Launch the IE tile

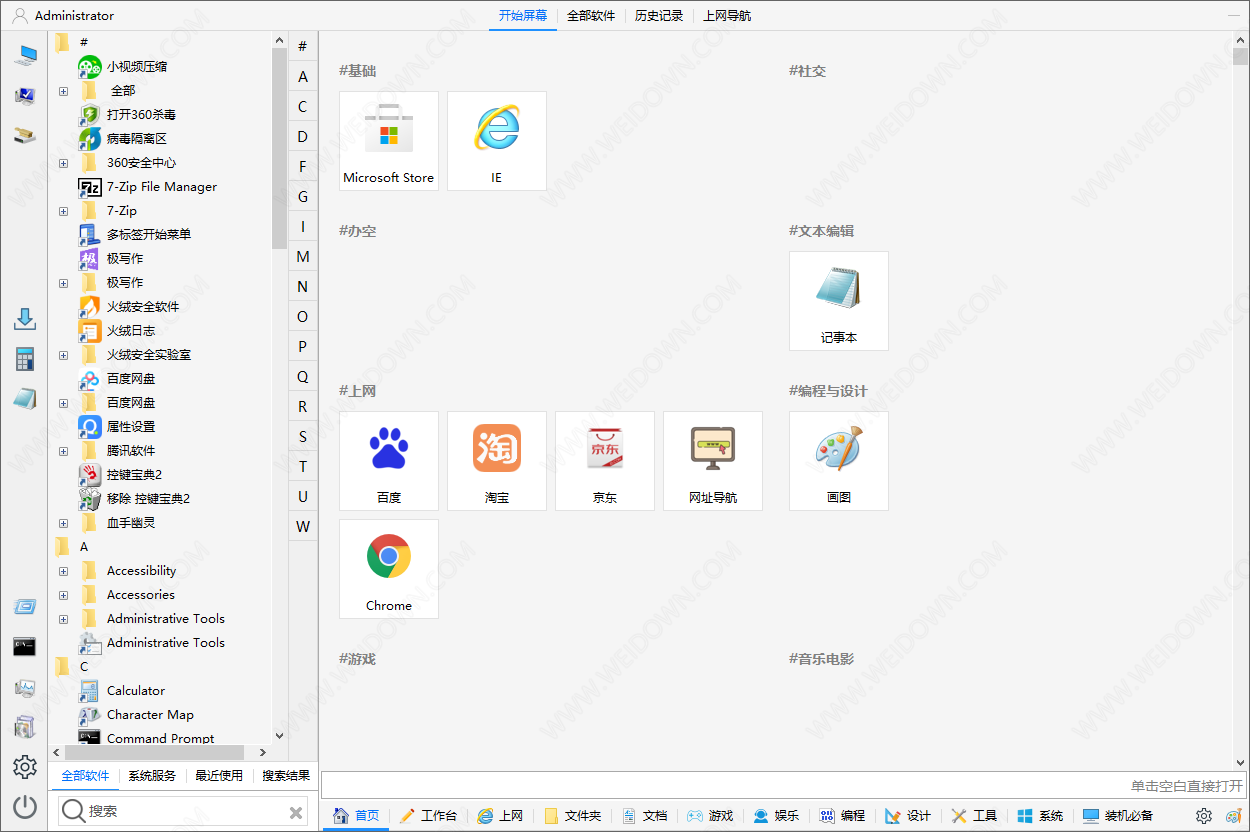(x=497, y=141)
